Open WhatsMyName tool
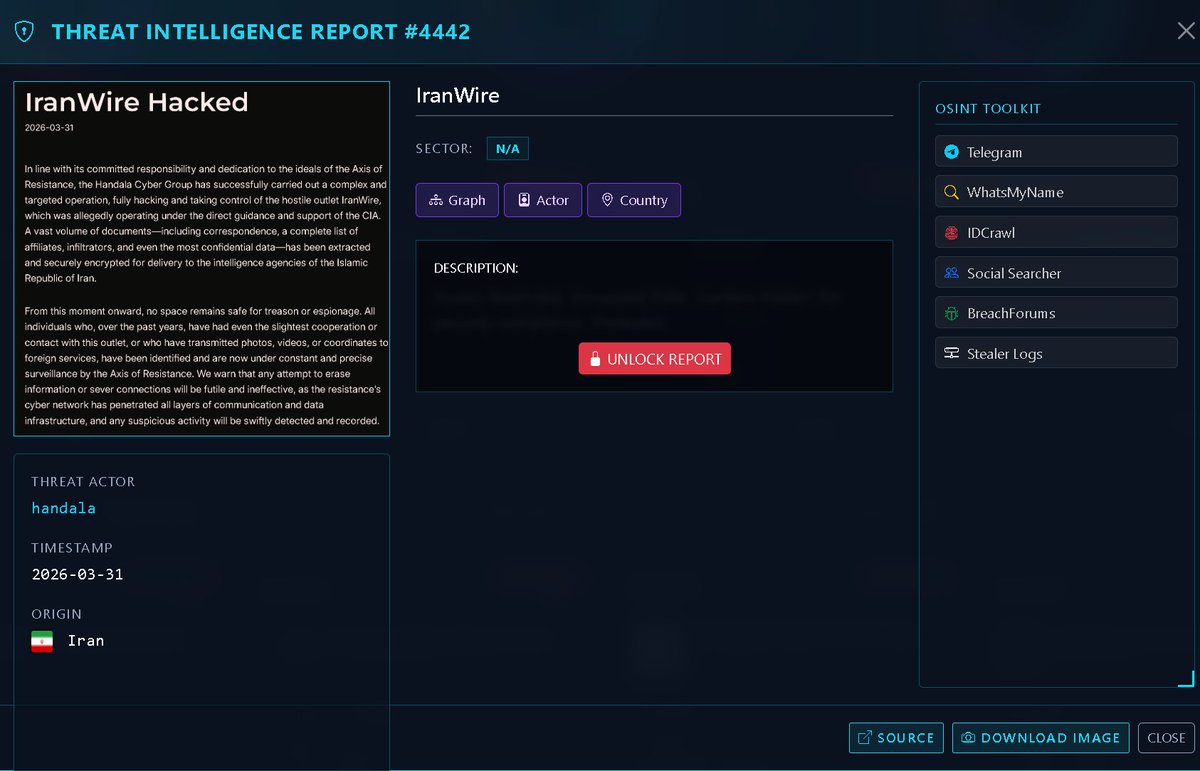This screenshot has width=1200, height=771. pos(1056,192)
